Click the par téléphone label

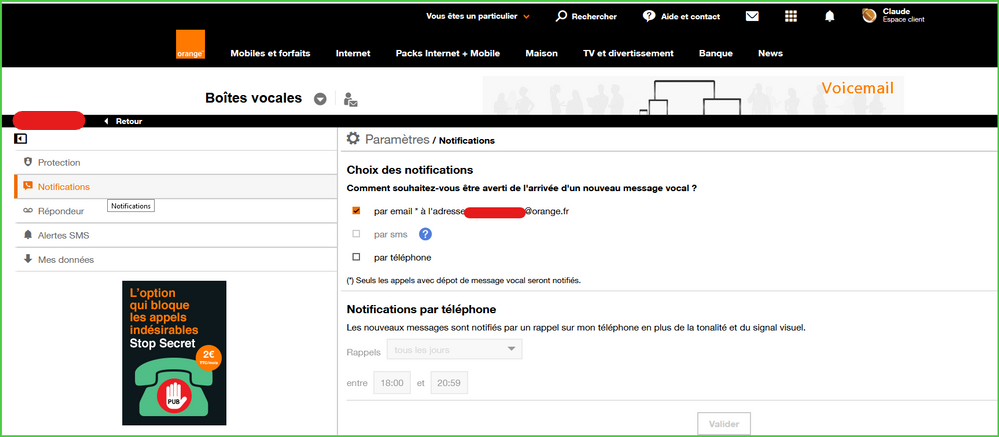pyautogui.click(x=403, y=257)
